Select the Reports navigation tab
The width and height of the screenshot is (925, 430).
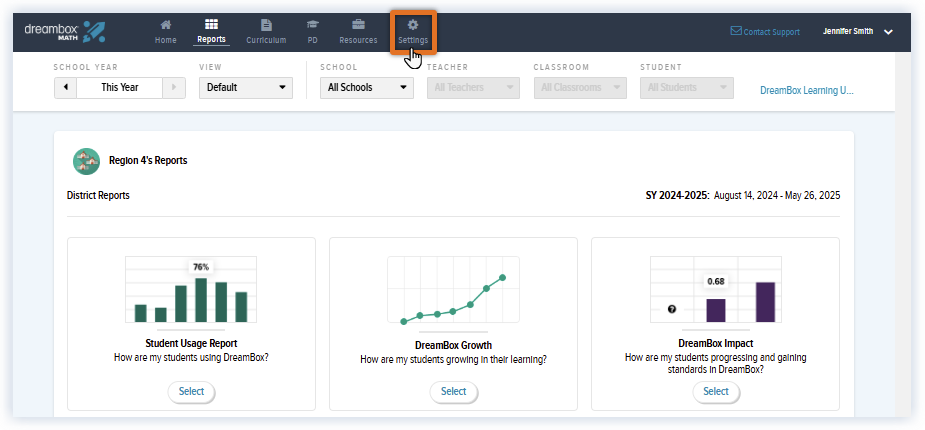coord(211,32)
